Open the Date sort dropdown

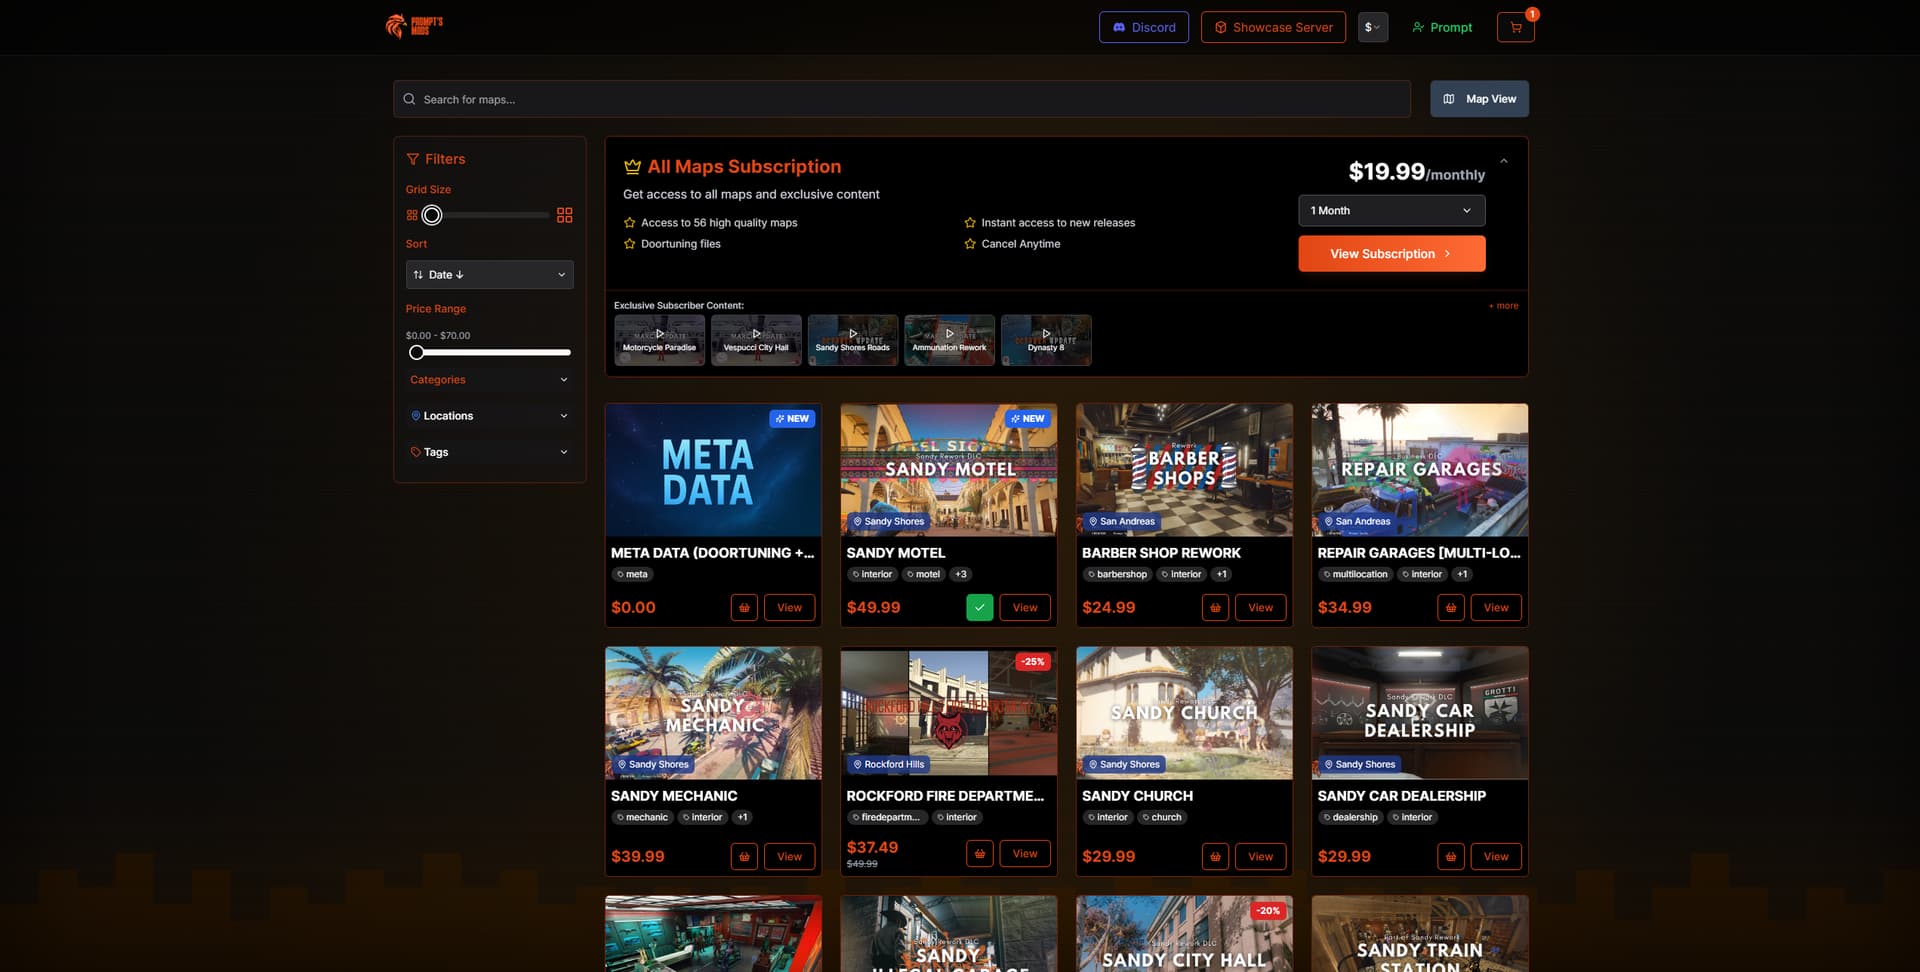[x=490, y=274]
